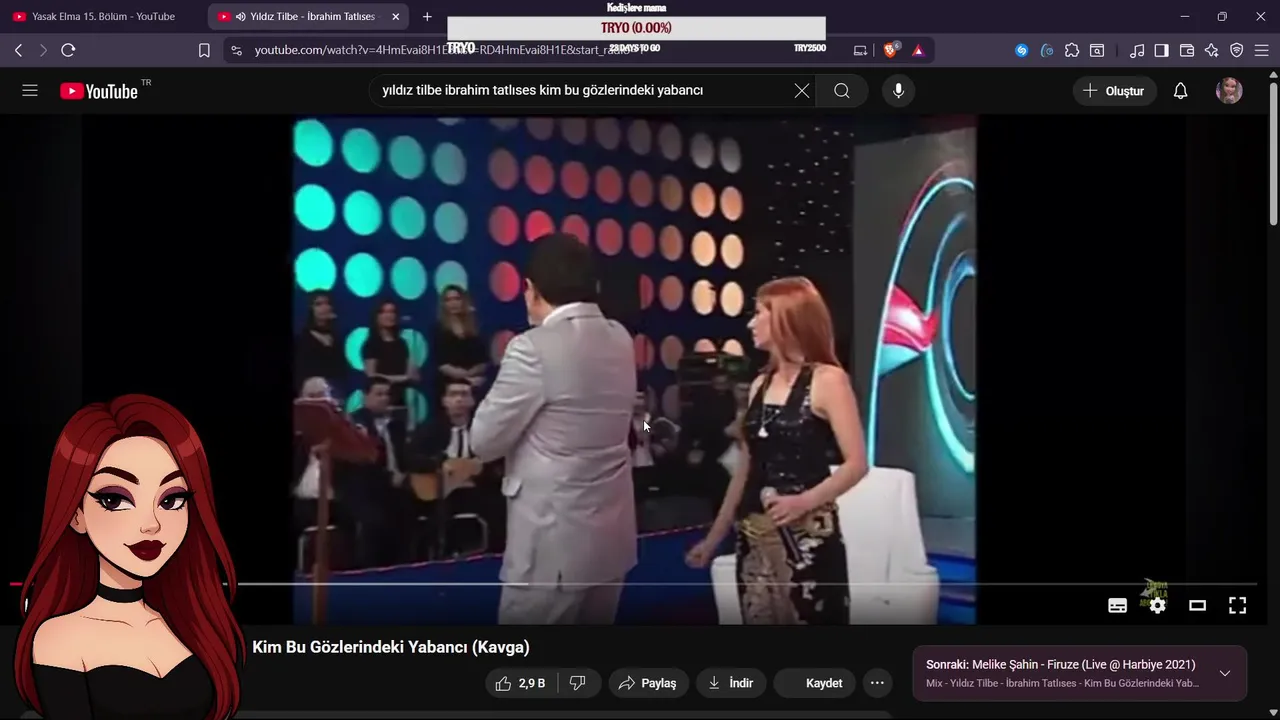
Task: Clear the search query with the X
Action: pyautogui.click(x=802, y=91)
